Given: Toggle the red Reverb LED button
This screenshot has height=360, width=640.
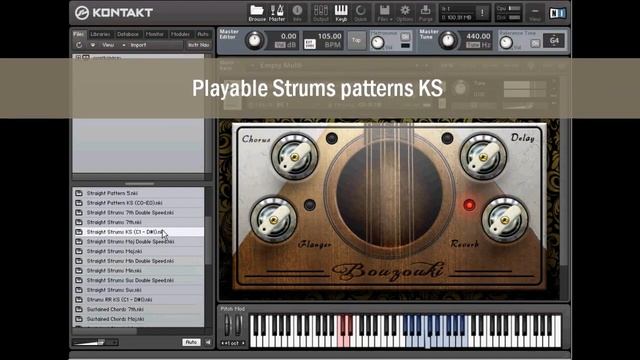Looking at the screenshot, I should click(469, 205).
